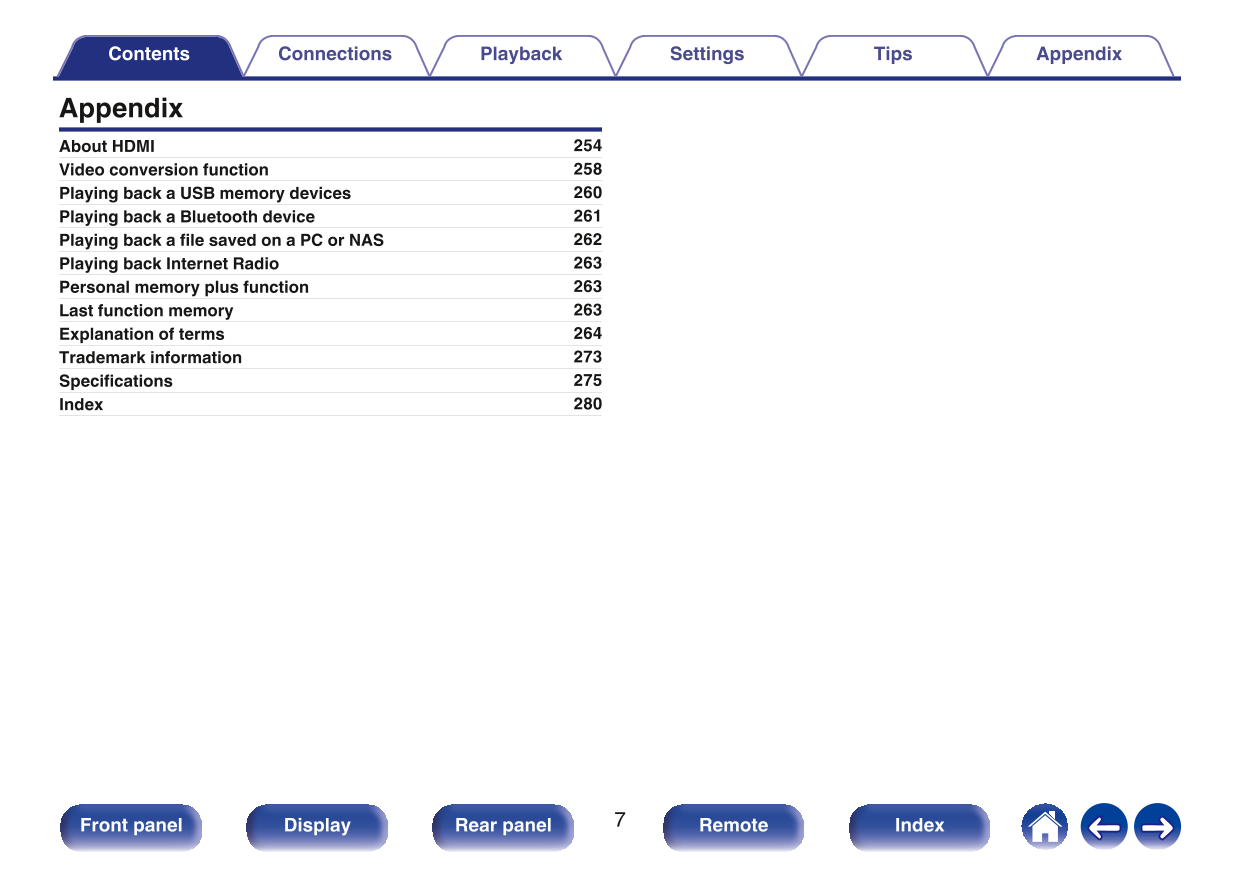Select the Trademark information link
The image size is (1240, 874).
pos(150,358)
